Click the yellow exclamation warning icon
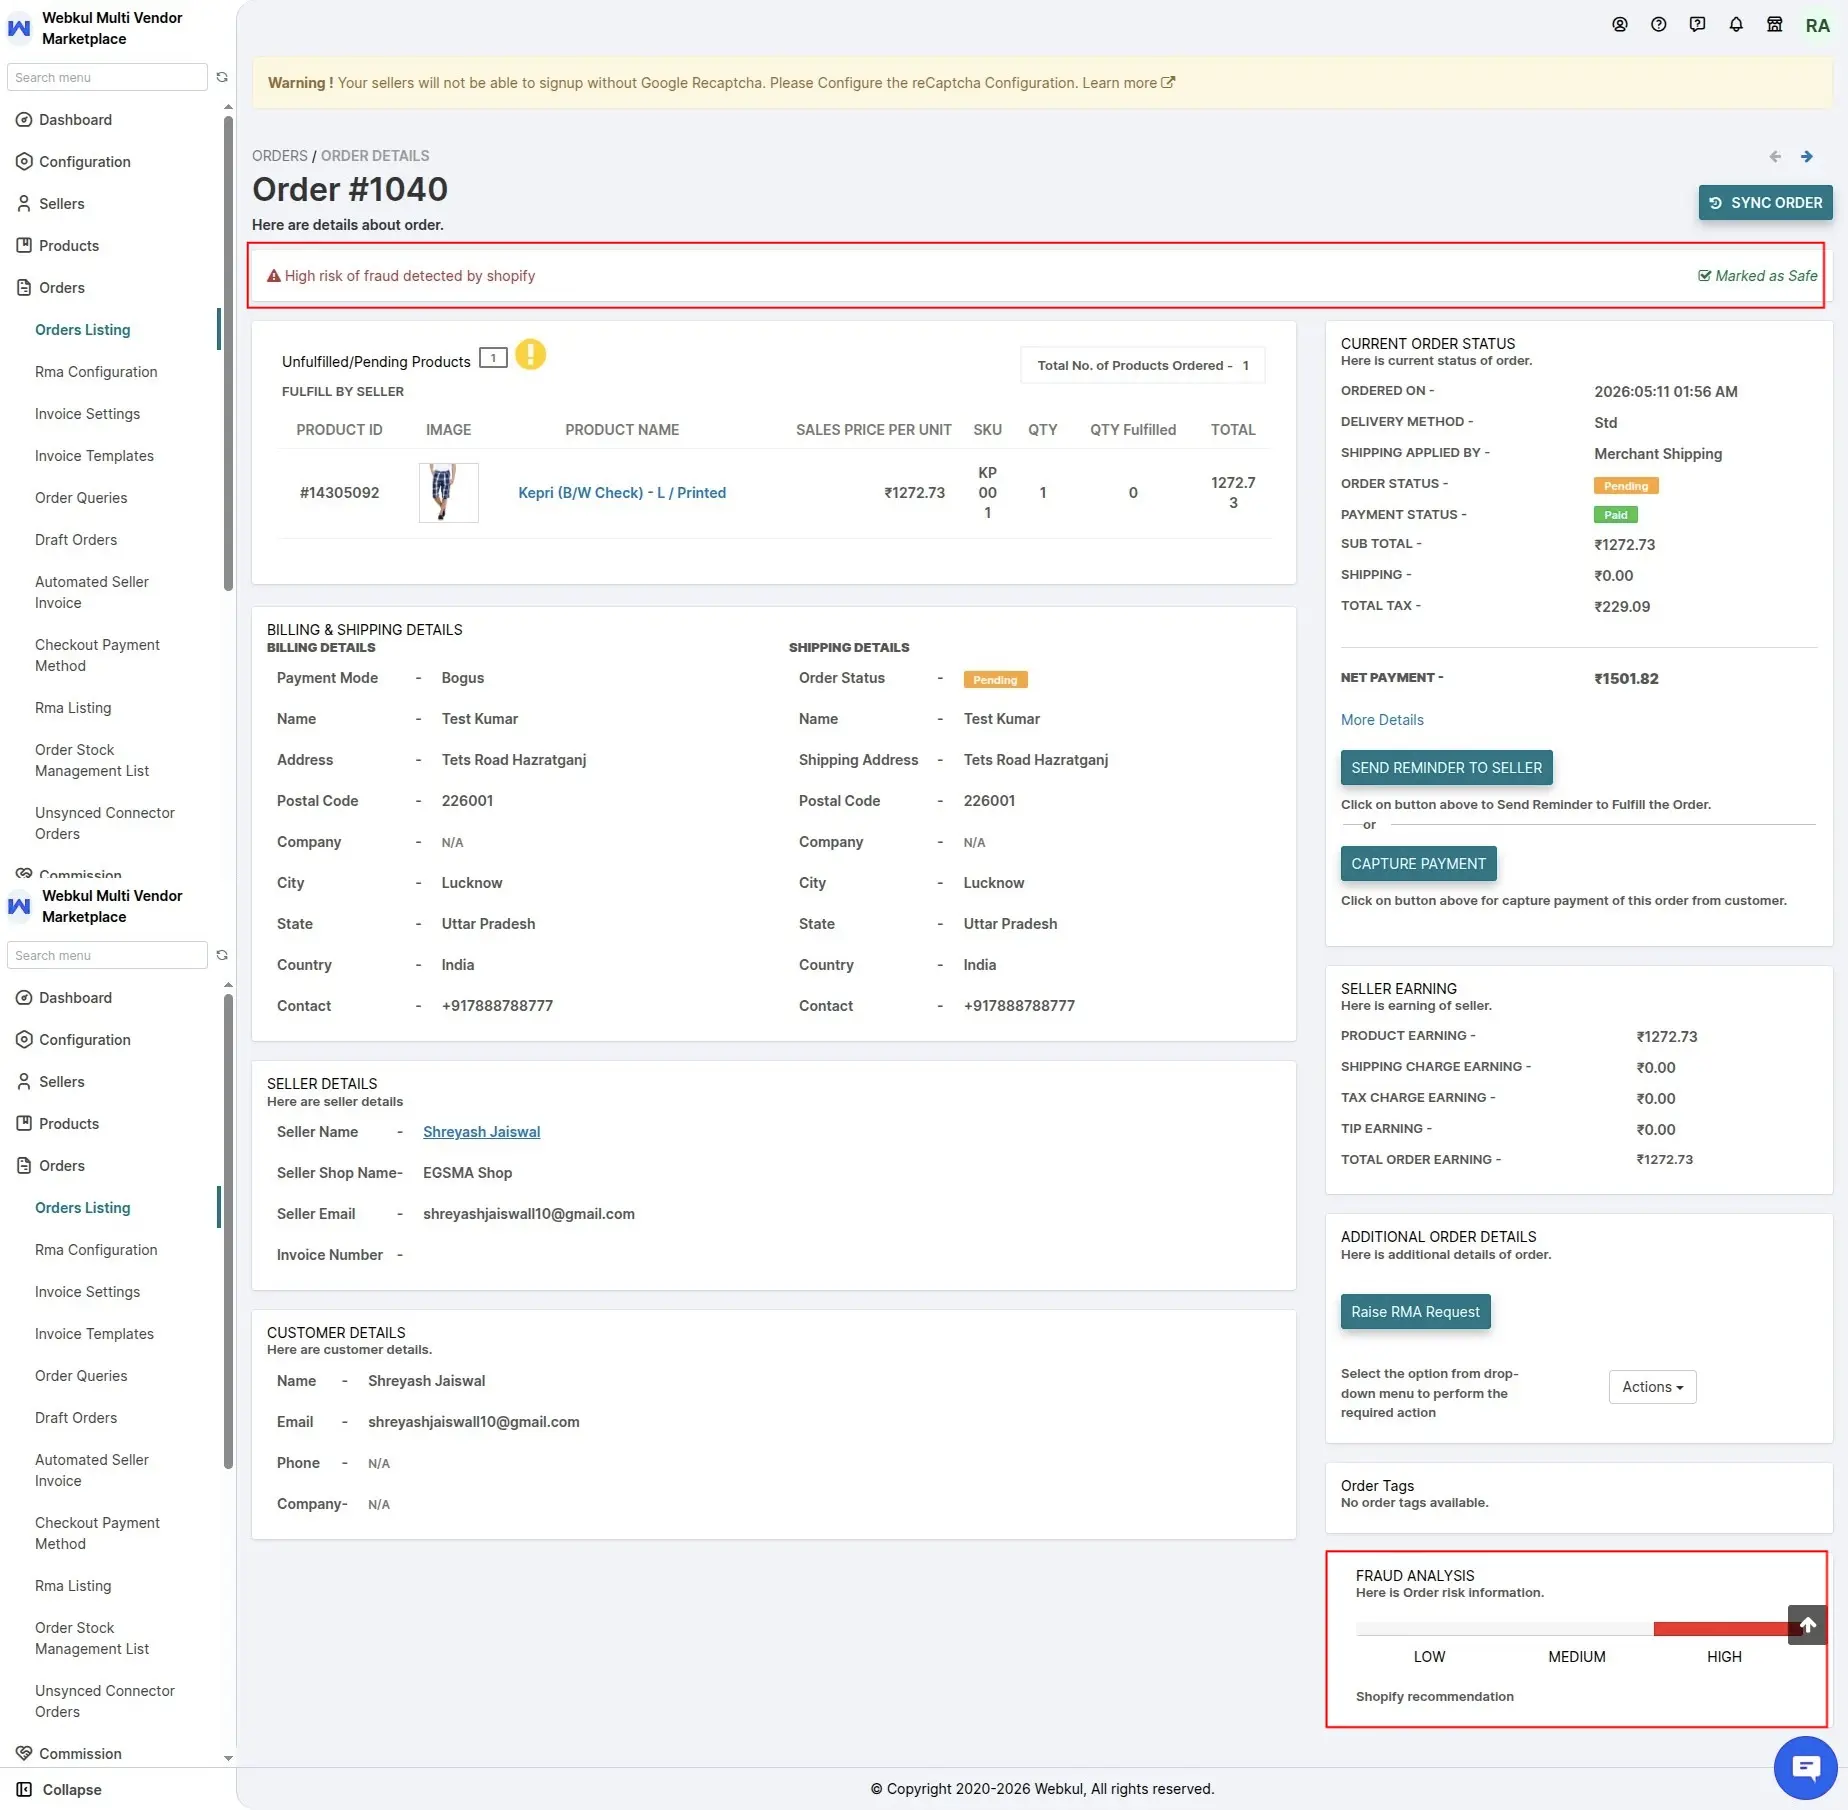1848x1810 pixels. pyautogui.click(x=530, y=355)
